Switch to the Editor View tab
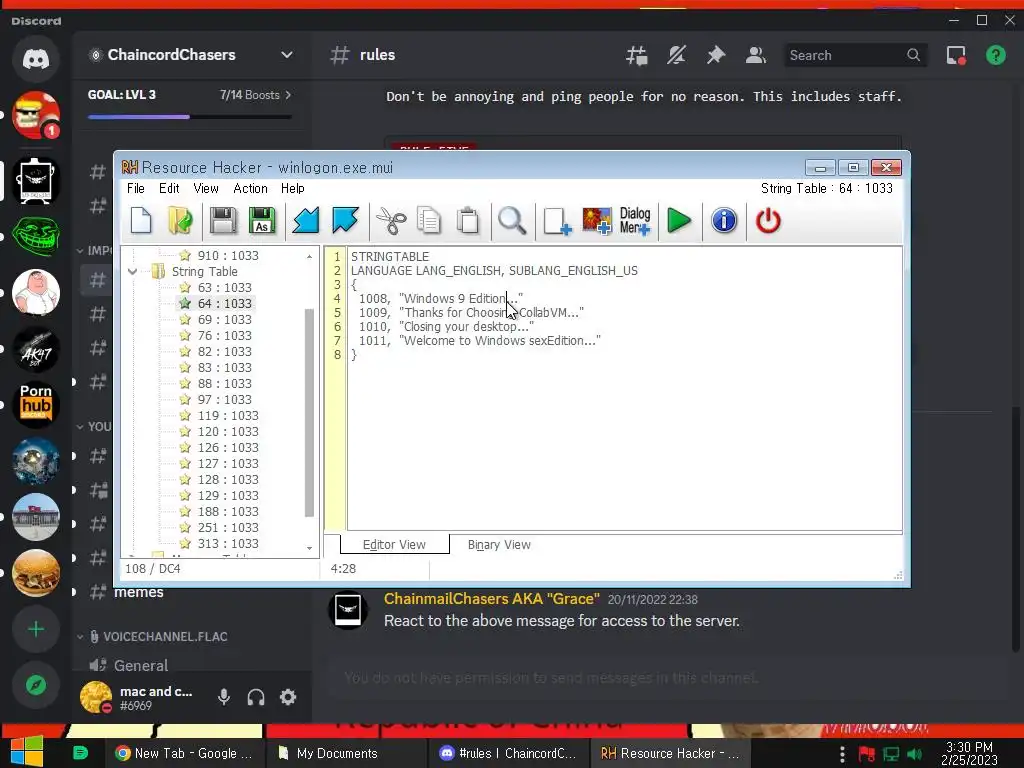 pyautogui.click(x=394, y=545)
